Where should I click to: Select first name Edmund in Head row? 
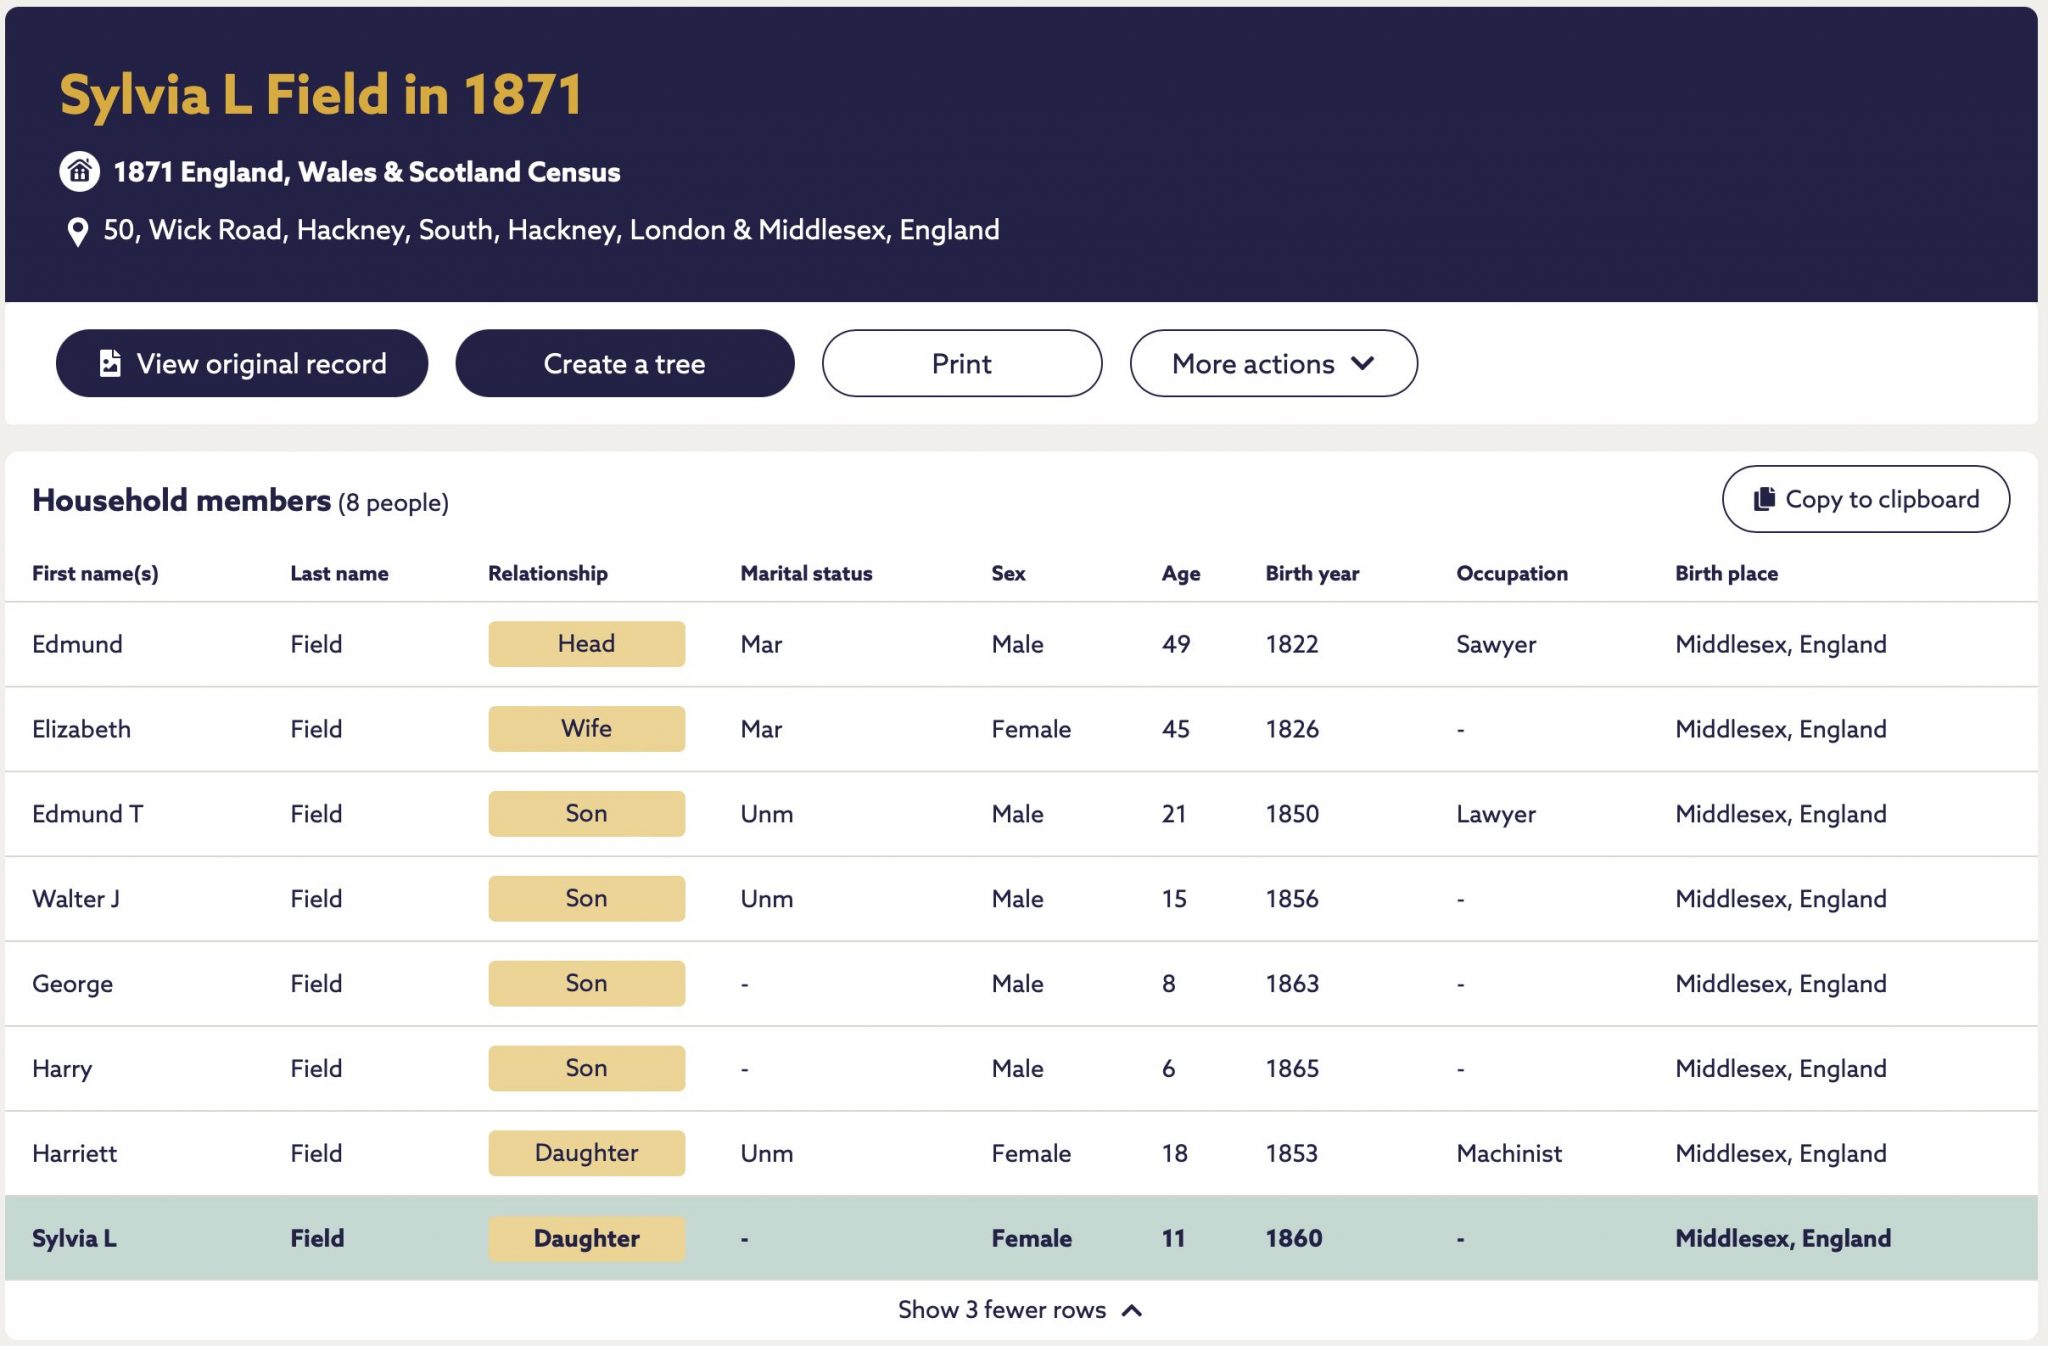(77, 644)
